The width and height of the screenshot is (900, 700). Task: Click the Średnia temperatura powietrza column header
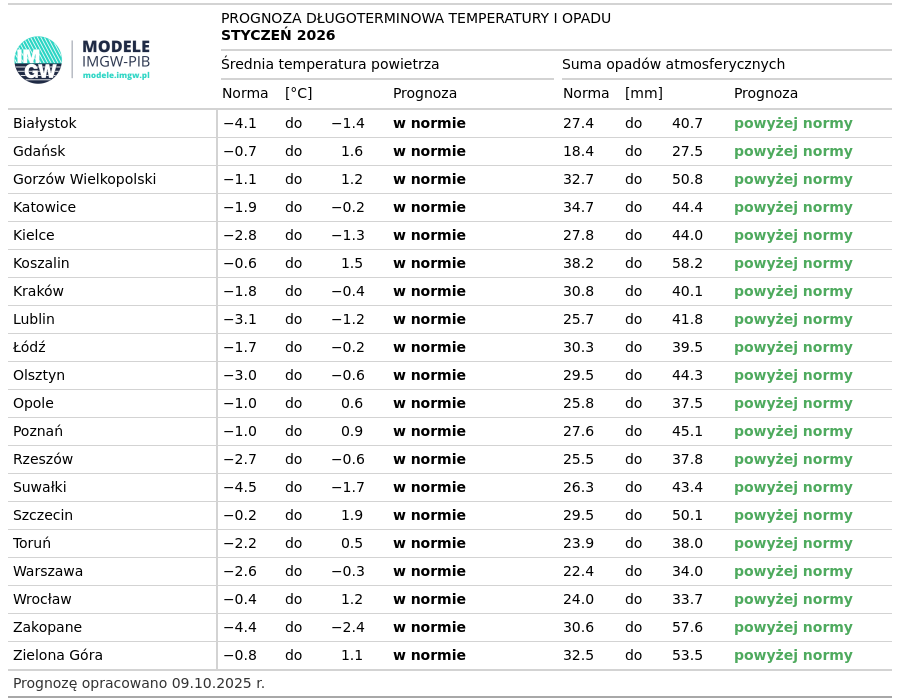click(x=330, y=65)
